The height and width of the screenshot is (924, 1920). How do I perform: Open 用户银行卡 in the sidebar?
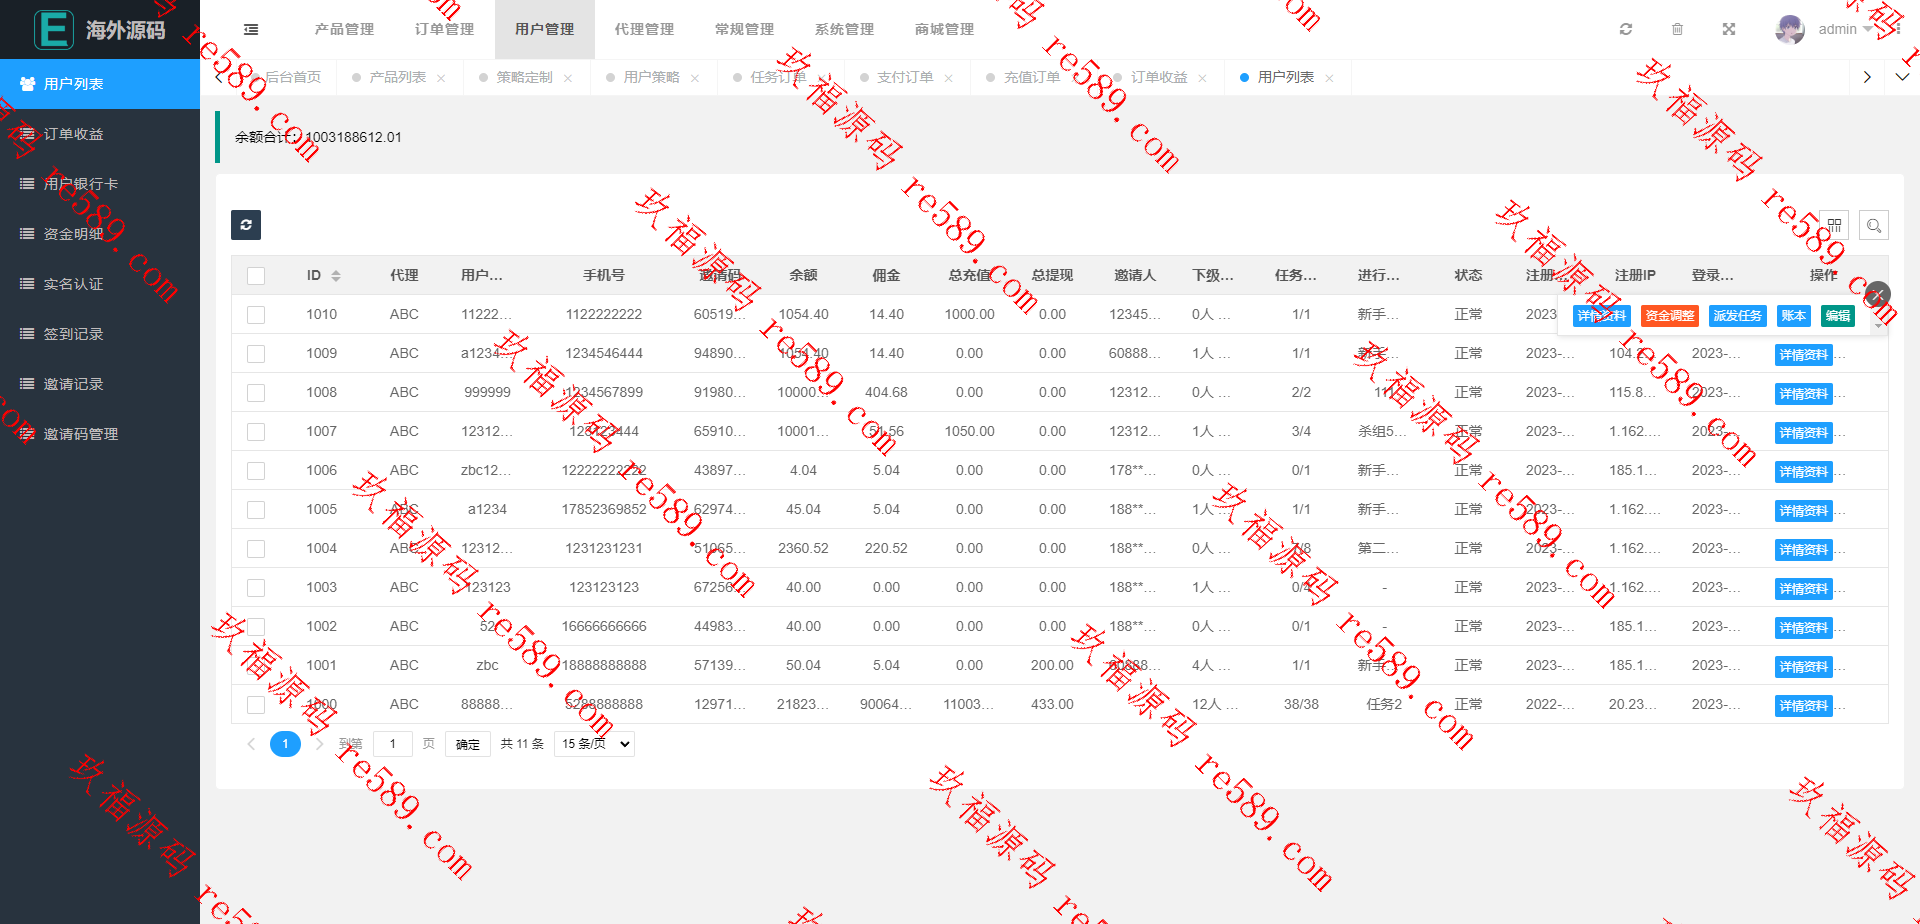(100, 184)
